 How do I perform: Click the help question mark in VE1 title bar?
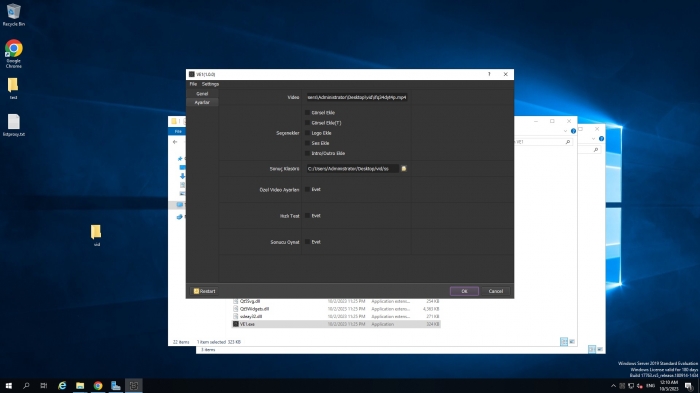point(489,74)
